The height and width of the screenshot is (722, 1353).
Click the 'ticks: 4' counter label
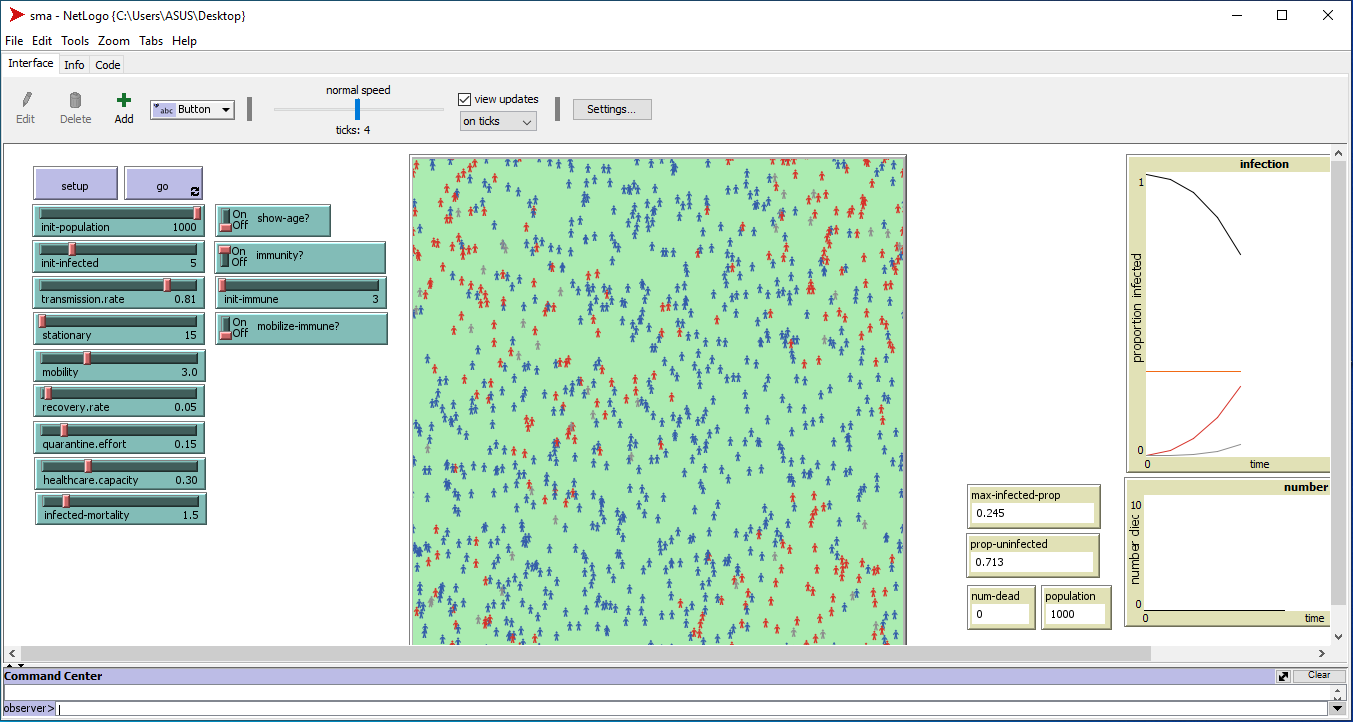[x=353, y=130]
